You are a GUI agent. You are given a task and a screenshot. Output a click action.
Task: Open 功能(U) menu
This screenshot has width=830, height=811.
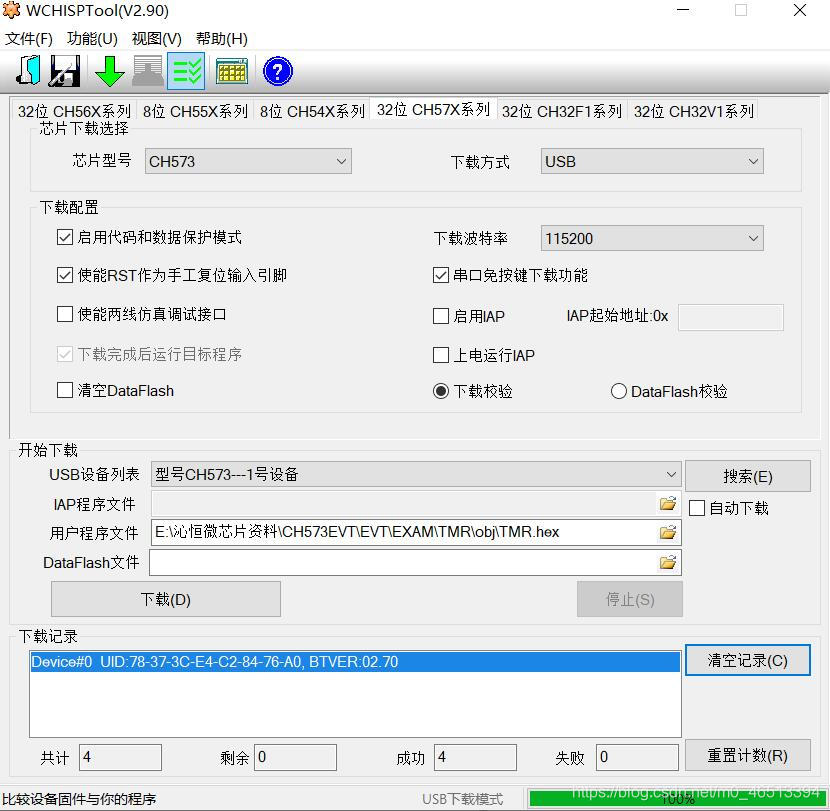[92, 39]
